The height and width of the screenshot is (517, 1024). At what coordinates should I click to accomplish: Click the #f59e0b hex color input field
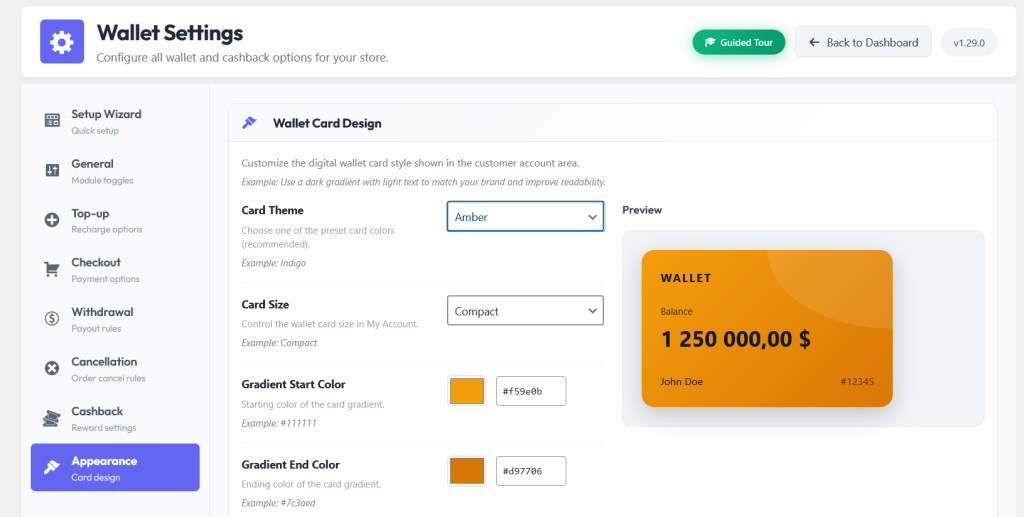tap(531, 391)
